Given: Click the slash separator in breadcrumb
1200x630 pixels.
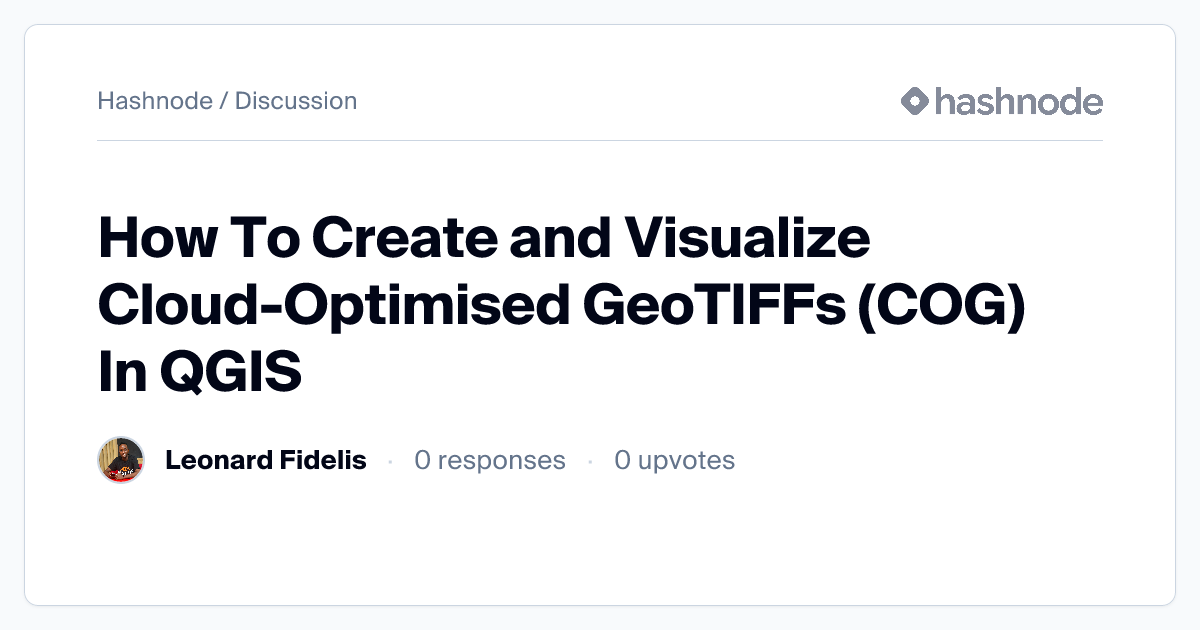Looking at the screenshot, I should (224, 101).
